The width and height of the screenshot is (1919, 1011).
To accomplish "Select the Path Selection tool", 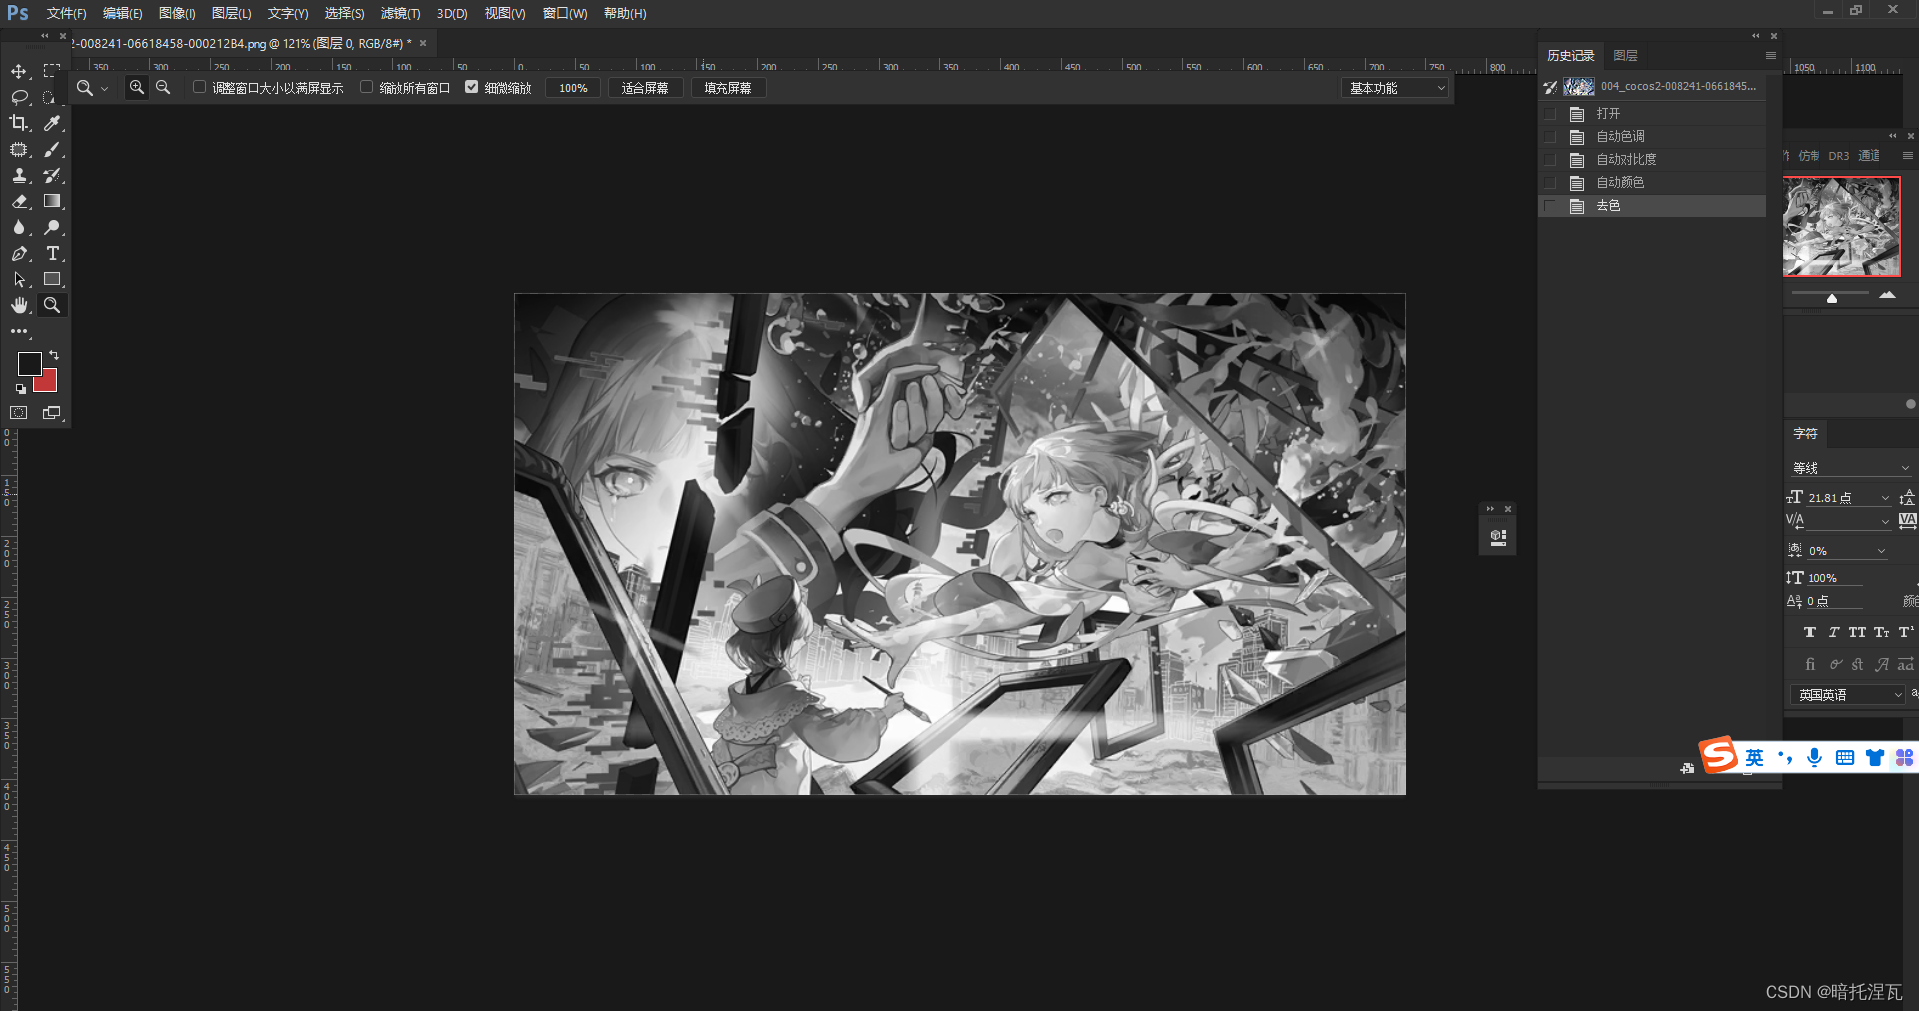I will pos(19,279).
